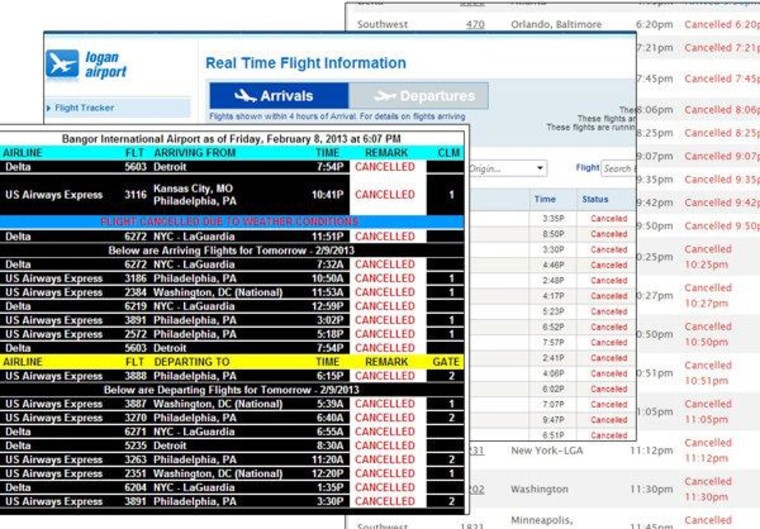Click the yellow DEPARTING TO header
This screenshot has width=760, height=529.
192,362
